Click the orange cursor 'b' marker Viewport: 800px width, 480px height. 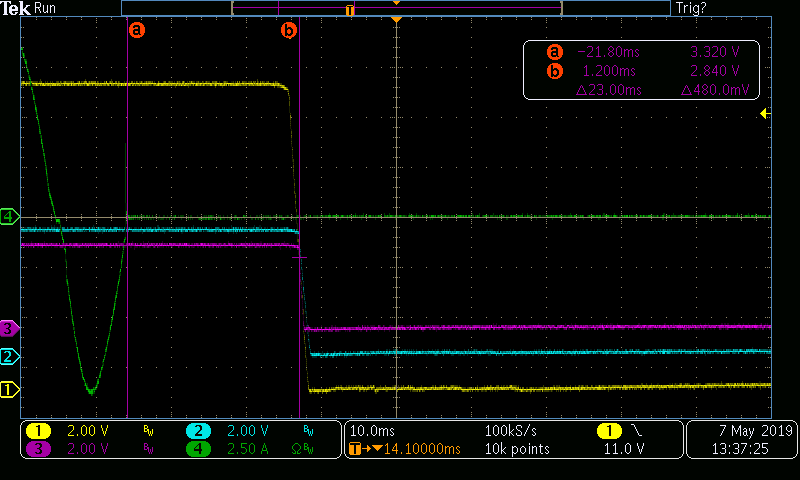[289, 31]
